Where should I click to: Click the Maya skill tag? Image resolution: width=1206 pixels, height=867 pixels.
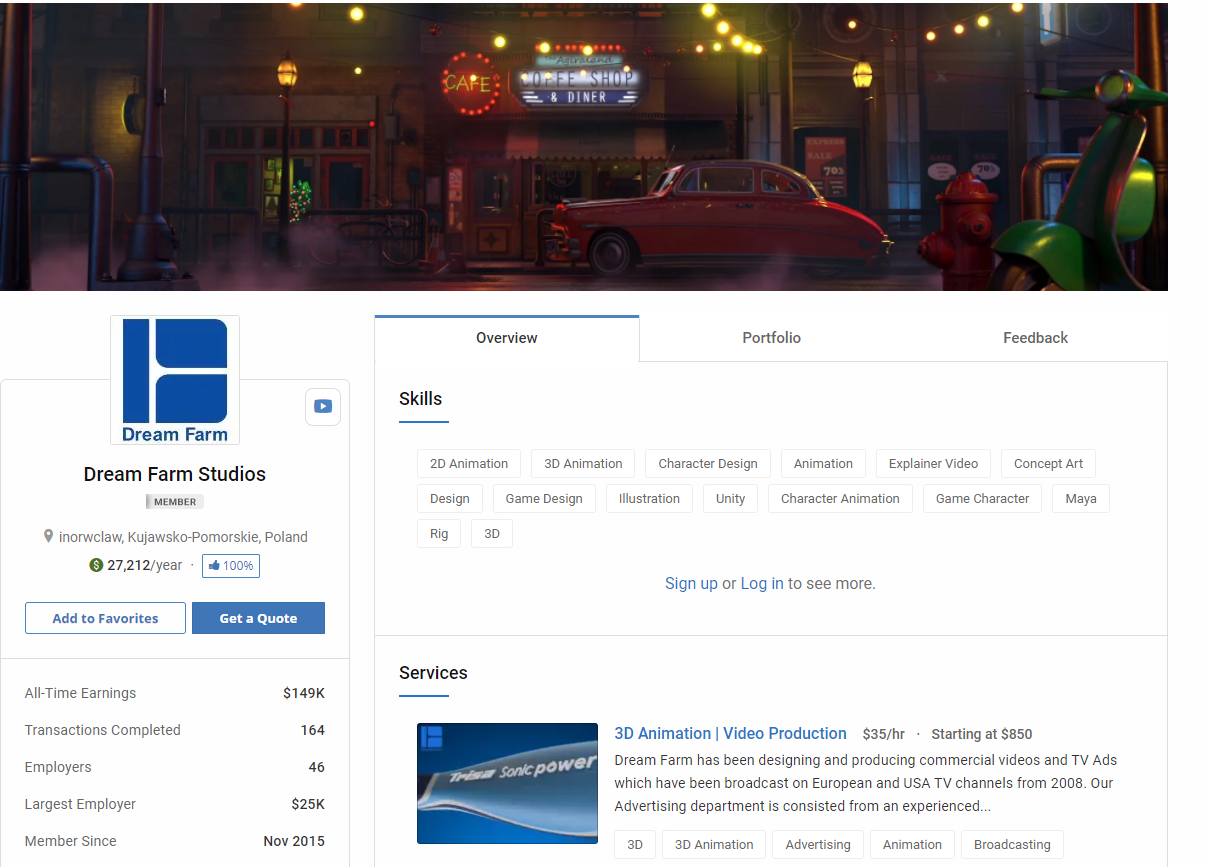1080,498
